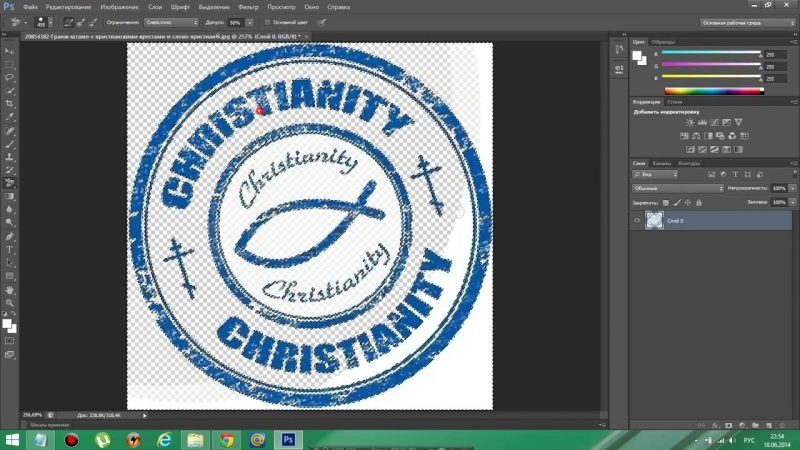Select the Zoom tool
The height and width of the screenshot is (450, 800).
click(10, 303)
